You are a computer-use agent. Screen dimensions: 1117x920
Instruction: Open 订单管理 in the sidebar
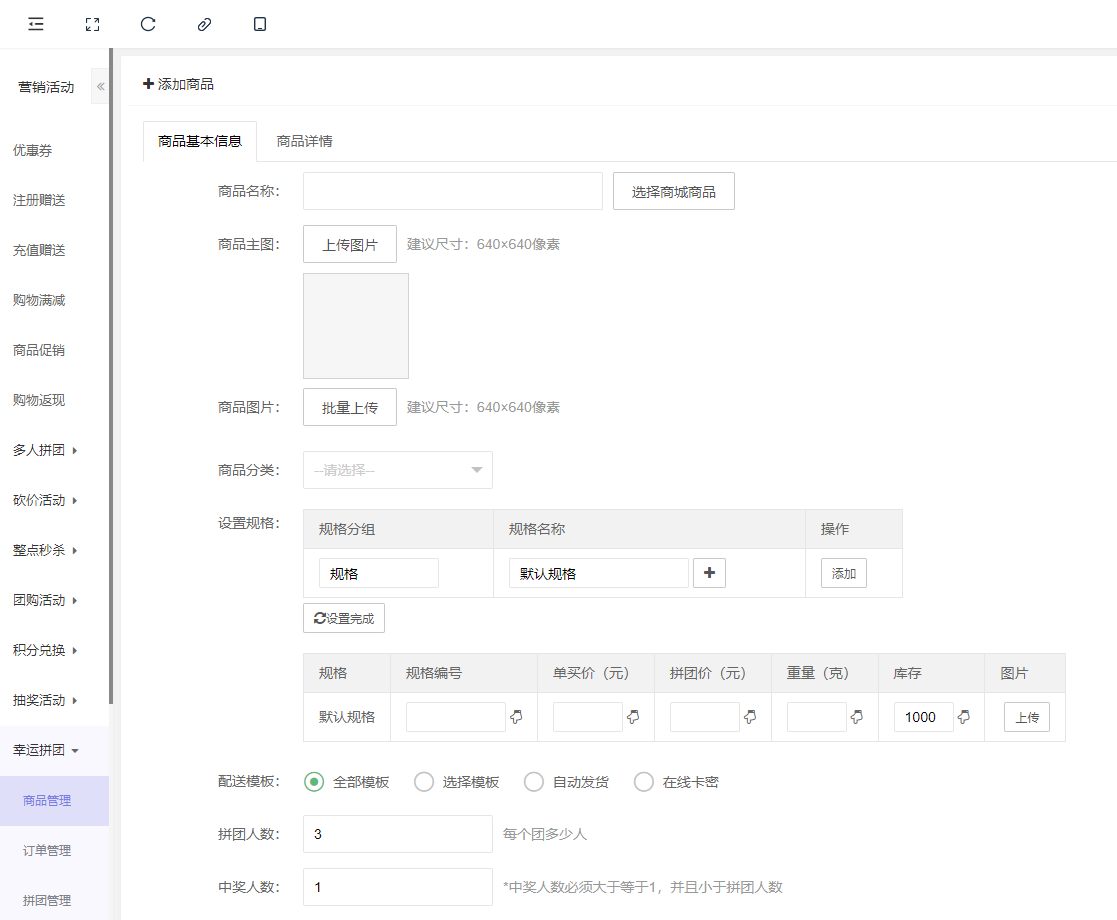click(47, 850)
